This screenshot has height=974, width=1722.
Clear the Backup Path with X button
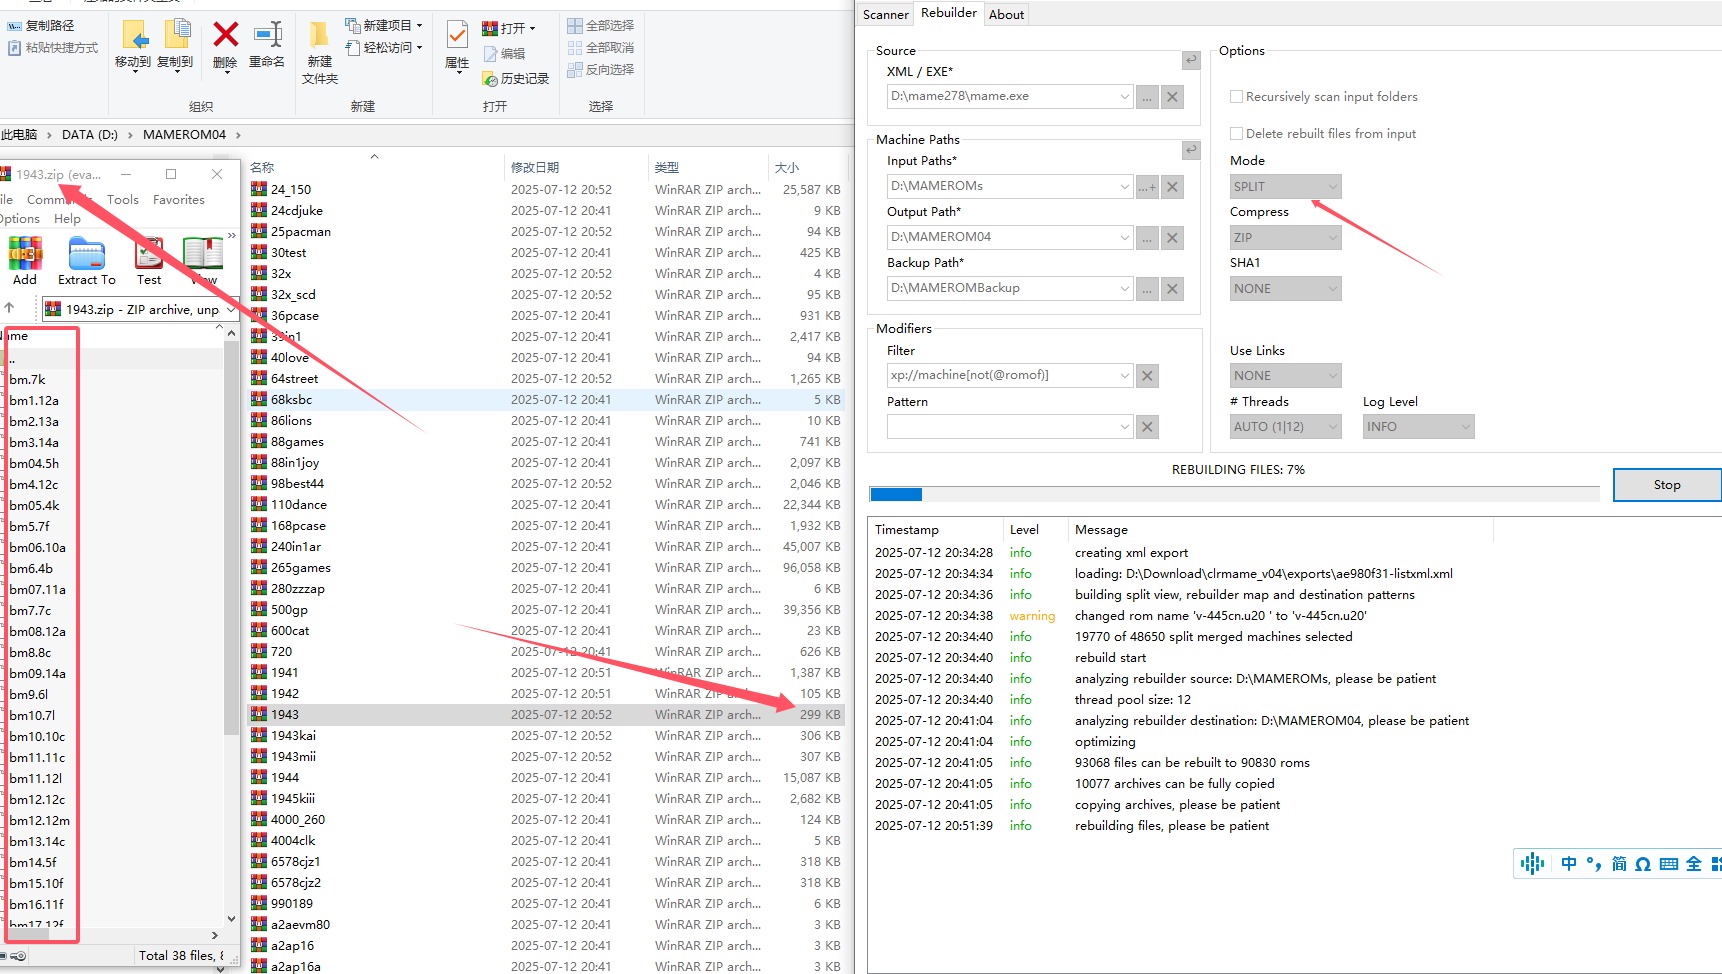coord(1173,289)
